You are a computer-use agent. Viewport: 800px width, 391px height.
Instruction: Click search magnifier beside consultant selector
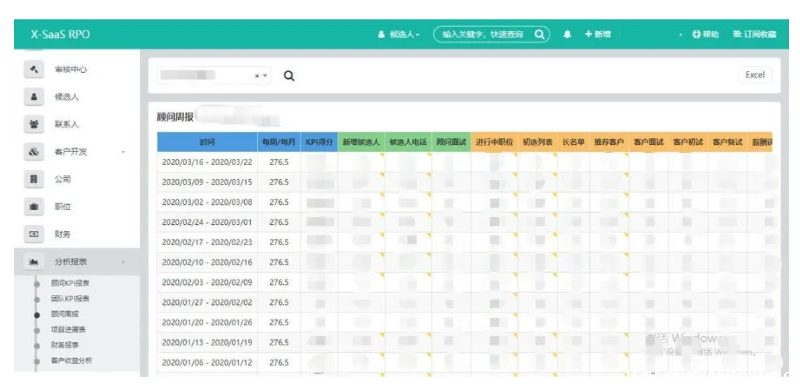289,76
